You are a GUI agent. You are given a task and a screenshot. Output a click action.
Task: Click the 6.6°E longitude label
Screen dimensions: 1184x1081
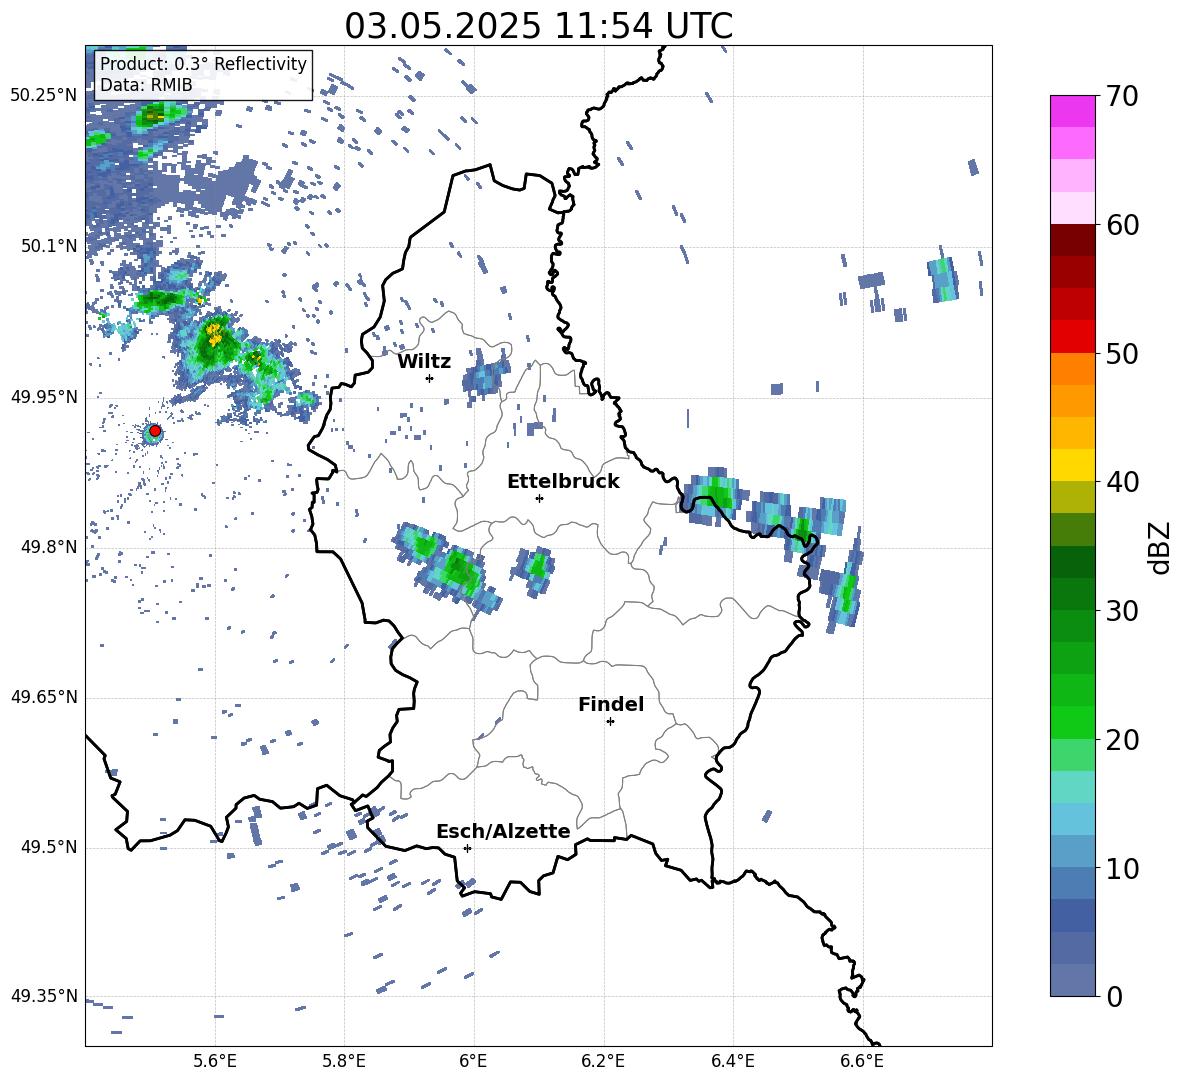(x=862, y=1061)
